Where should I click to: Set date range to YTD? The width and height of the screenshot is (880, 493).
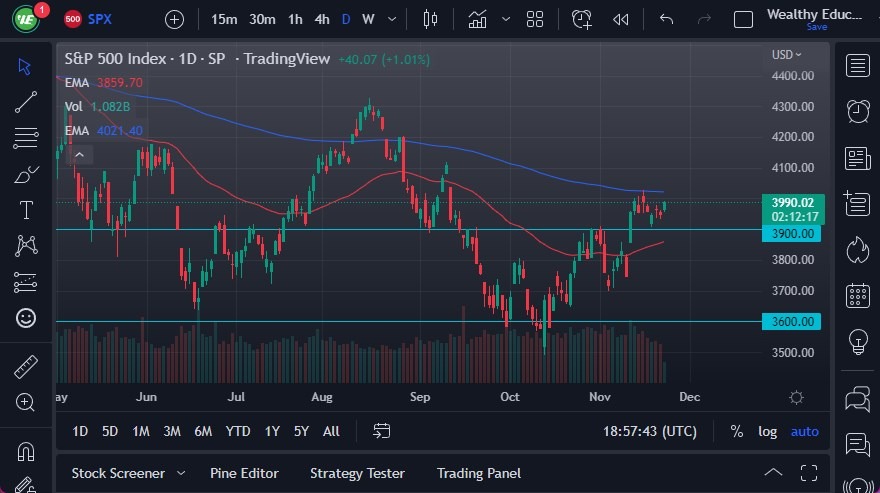pos(238,431)
